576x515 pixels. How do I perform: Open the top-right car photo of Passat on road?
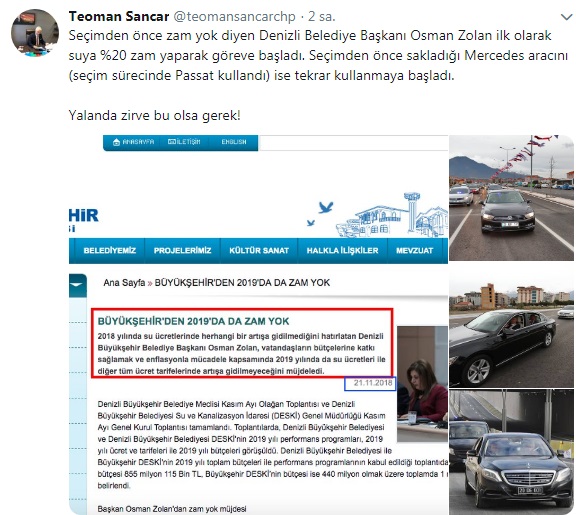511,198
